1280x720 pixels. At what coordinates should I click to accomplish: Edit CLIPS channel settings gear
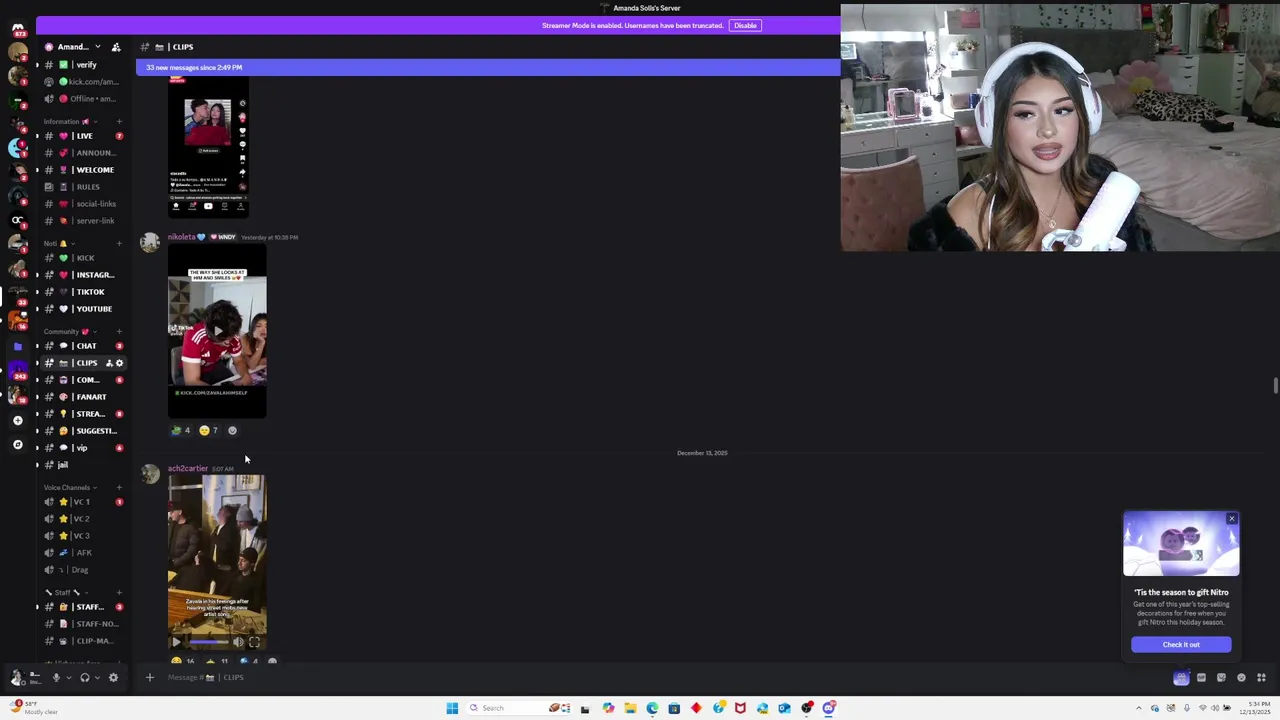point(119,363)
